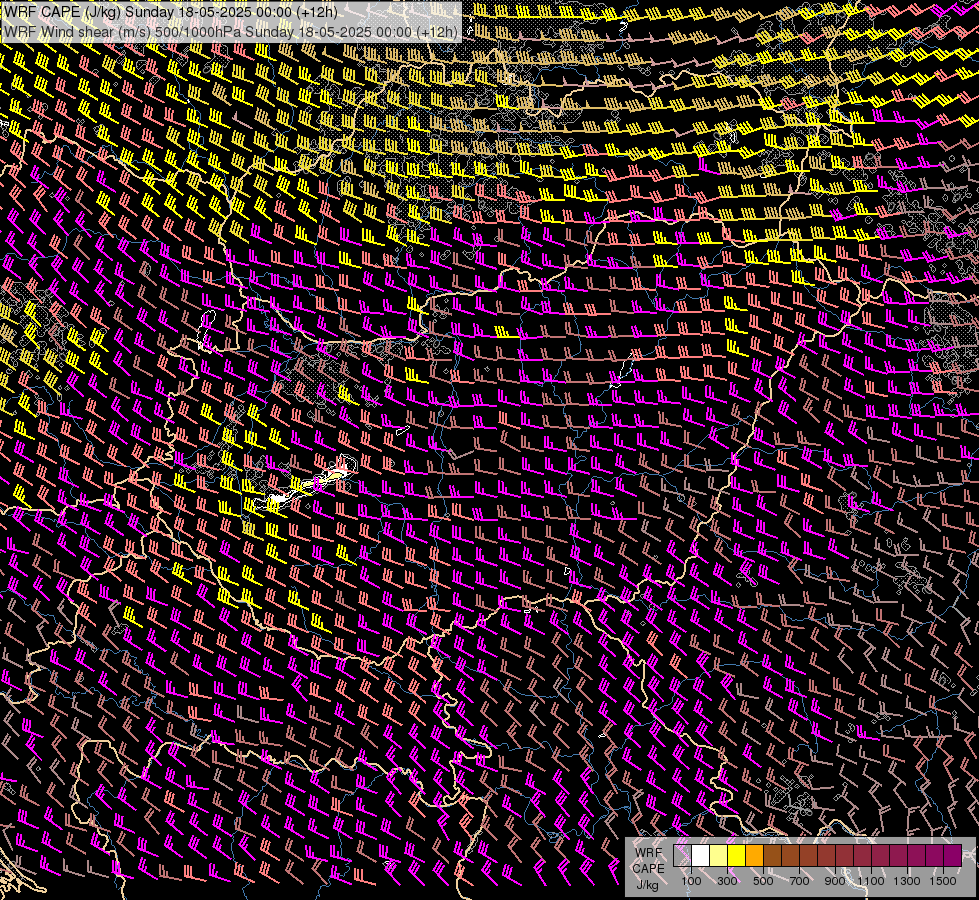Select the white CAPE legend swatch
The width and height of the screenshot is (979, 900).
(701, 855)
